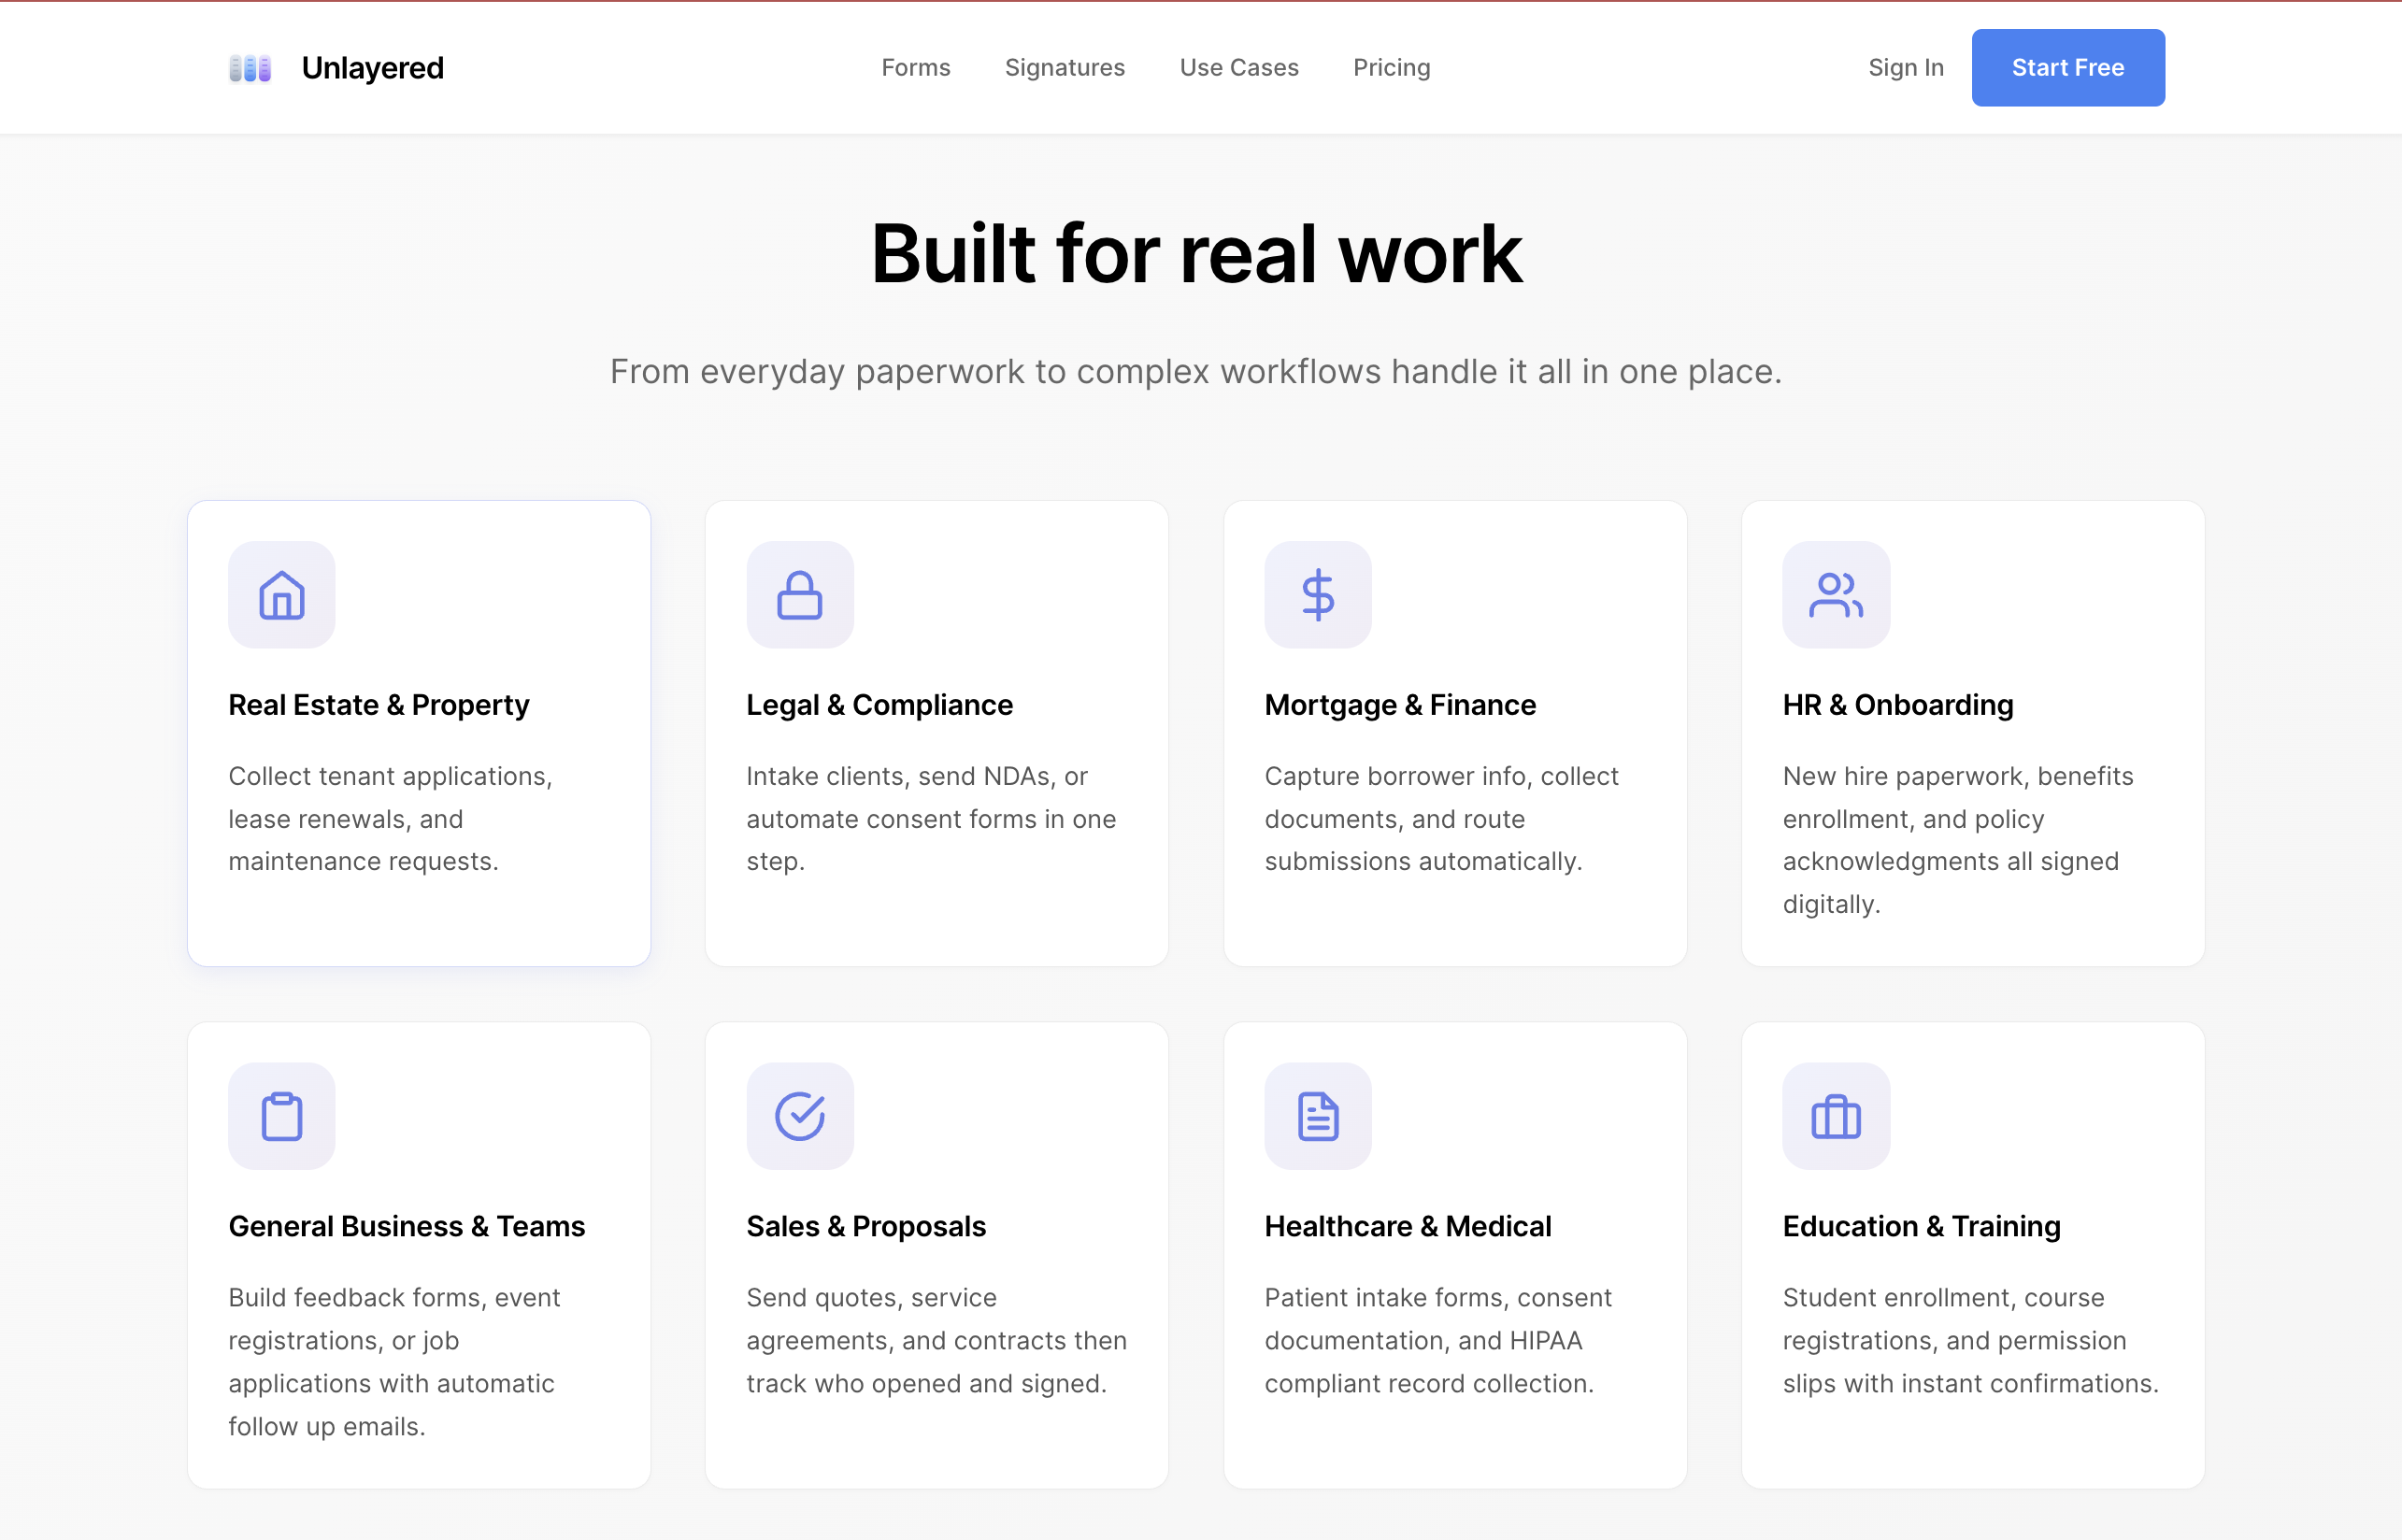The height and width of the screenshot is (1540, 2402).
Task: Click the Unlayered logo icon
Action: click(250, 68)
